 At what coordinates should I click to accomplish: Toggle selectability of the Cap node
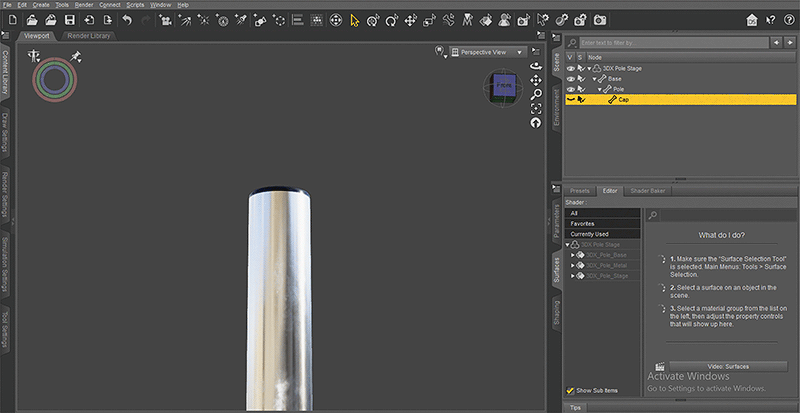tap(581, 100)
